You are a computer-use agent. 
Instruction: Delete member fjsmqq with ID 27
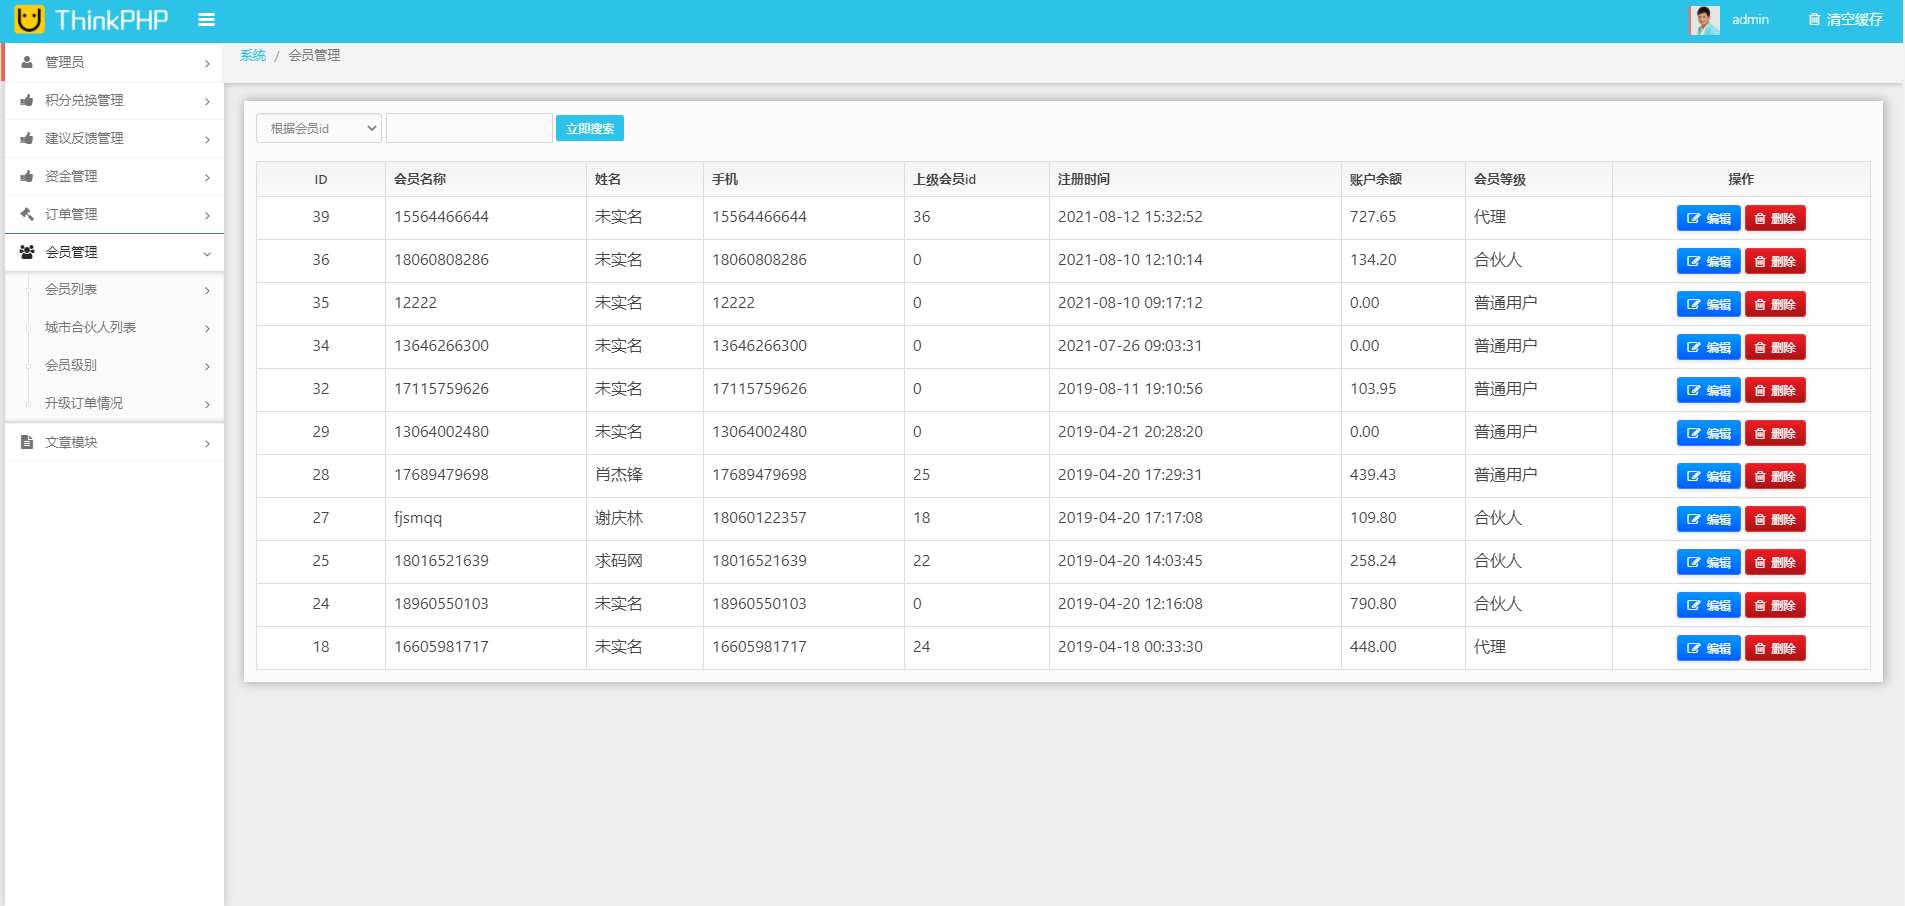pyautogui.click(x=1774, y=519)
